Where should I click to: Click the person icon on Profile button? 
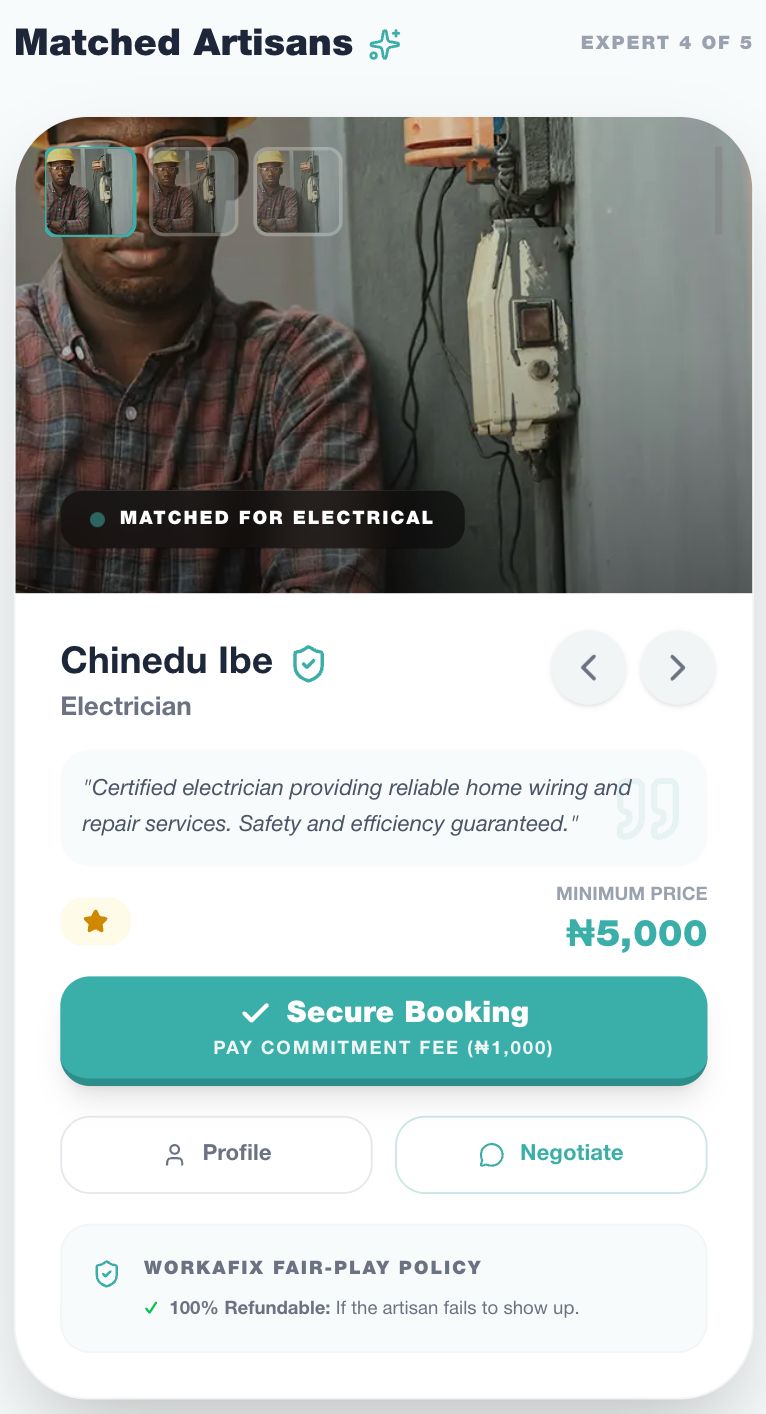175,1155
